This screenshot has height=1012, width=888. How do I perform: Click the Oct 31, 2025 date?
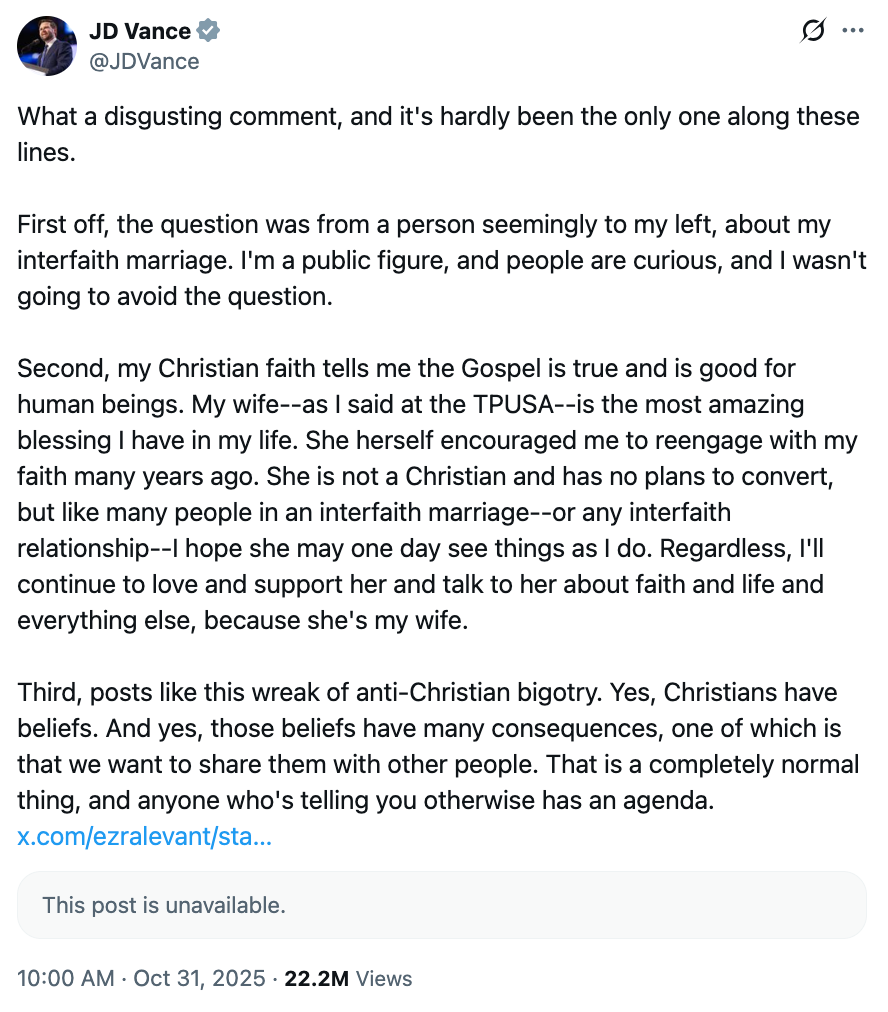pyautogui.click(x=199, y=978)
